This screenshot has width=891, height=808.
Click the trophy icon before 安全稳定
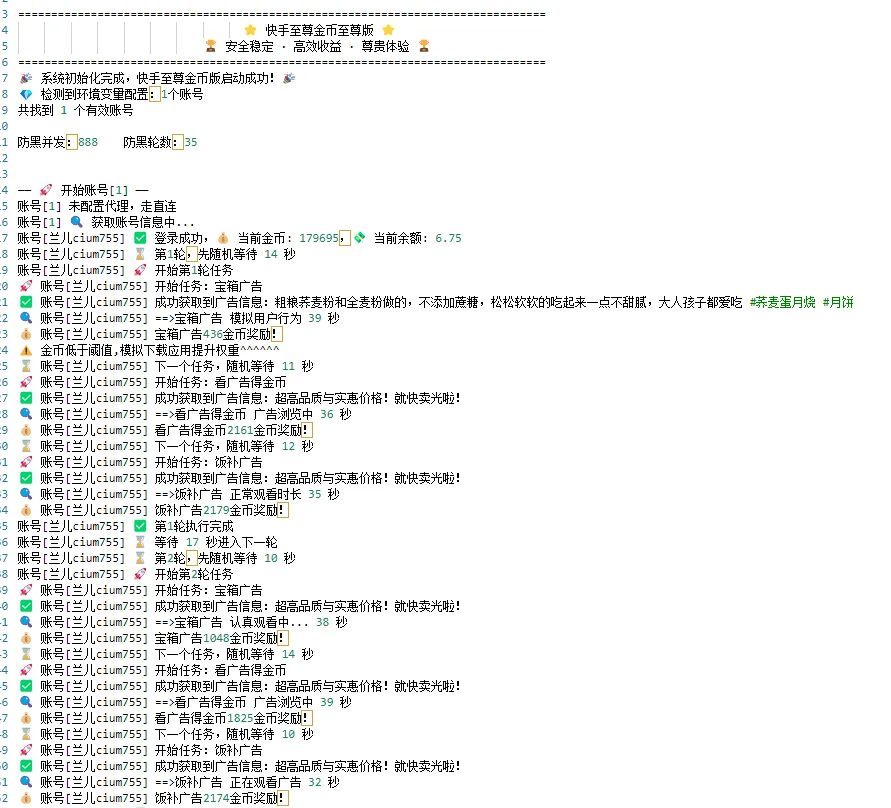click(211, 46)
